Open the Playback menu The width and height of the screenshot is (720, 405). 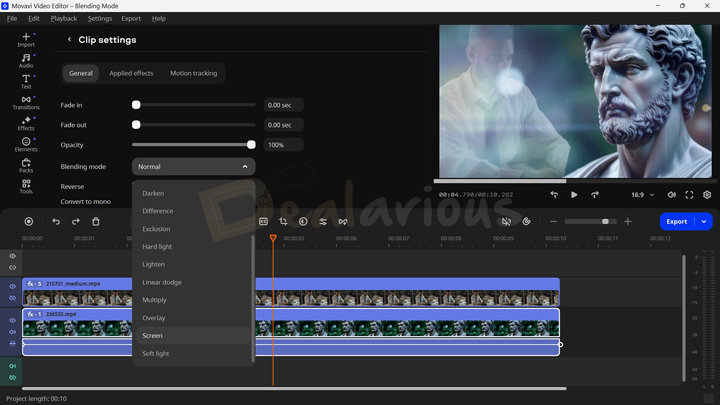64,18
